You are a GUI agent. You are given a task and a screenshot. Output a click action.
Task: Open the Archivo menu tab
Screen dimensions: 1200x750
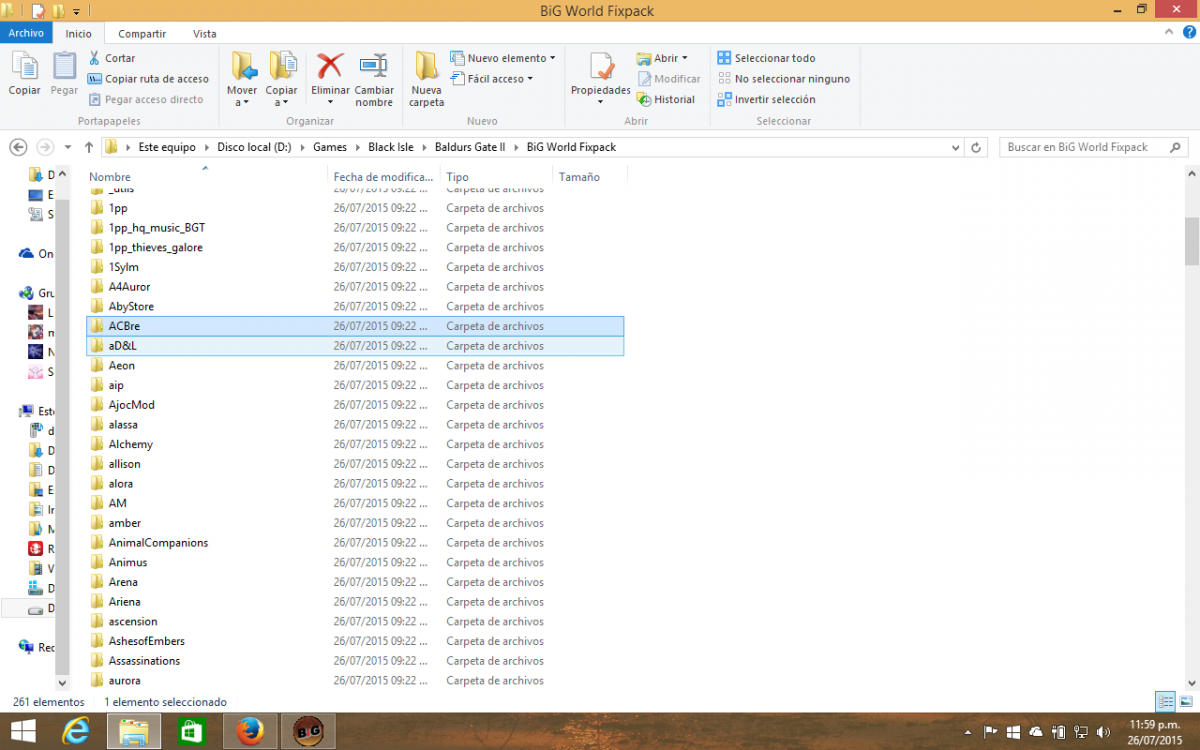[26, 33]
